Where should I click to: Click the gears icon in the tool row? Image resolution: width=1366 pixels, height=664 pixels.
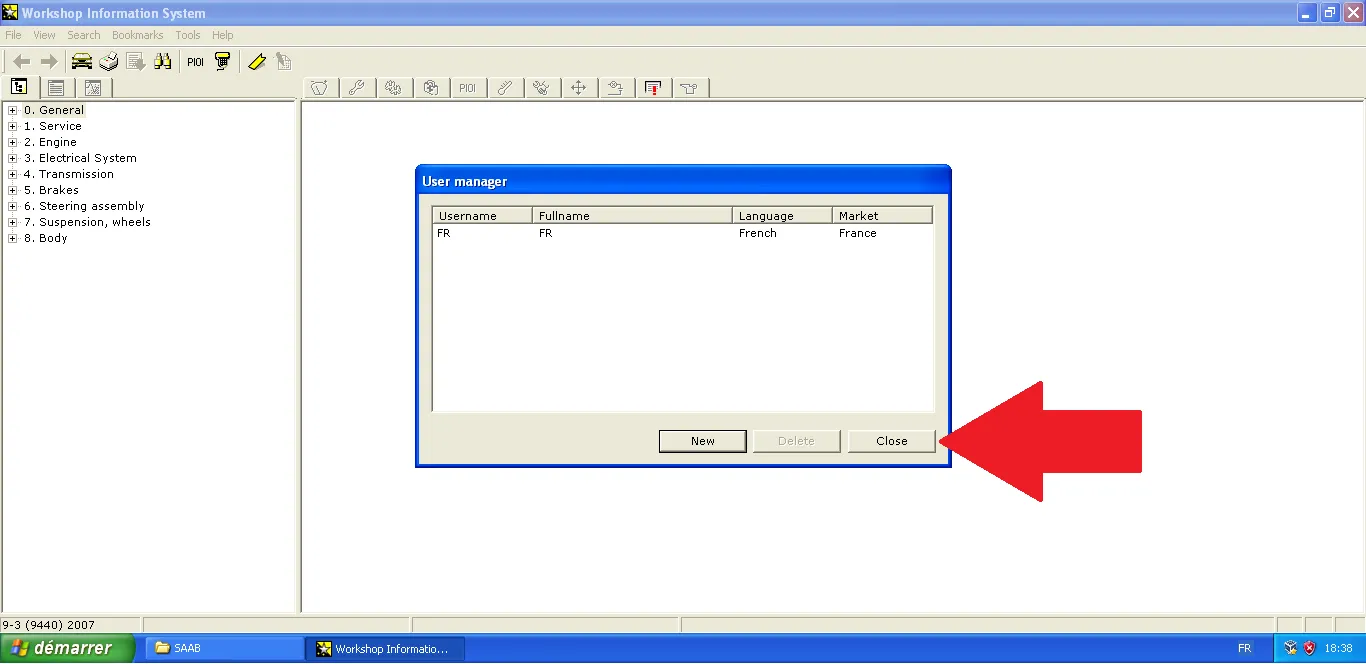coord(394,87)
